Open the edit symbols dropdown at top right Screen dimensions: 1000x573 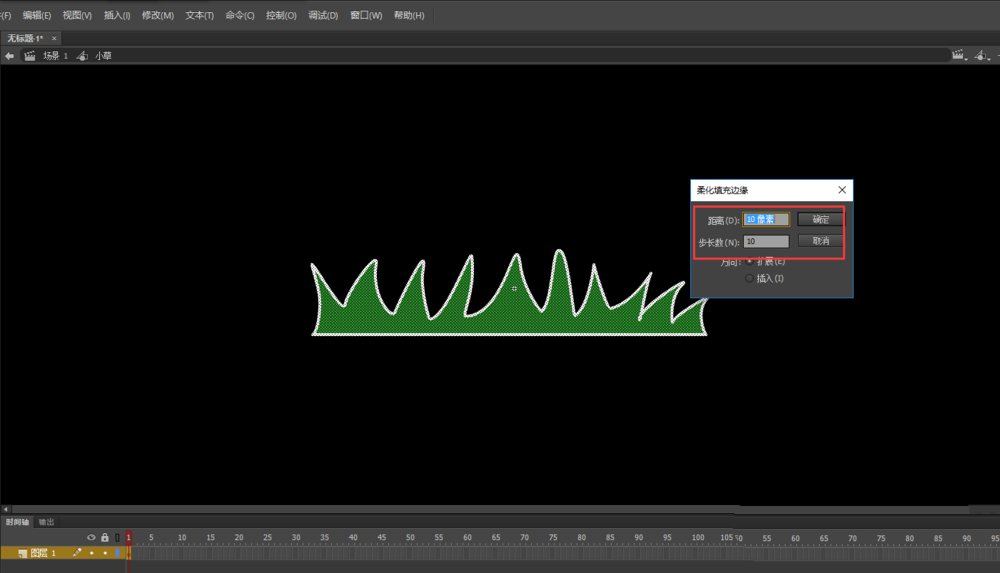pyautogui.click(x=985, y=56)
